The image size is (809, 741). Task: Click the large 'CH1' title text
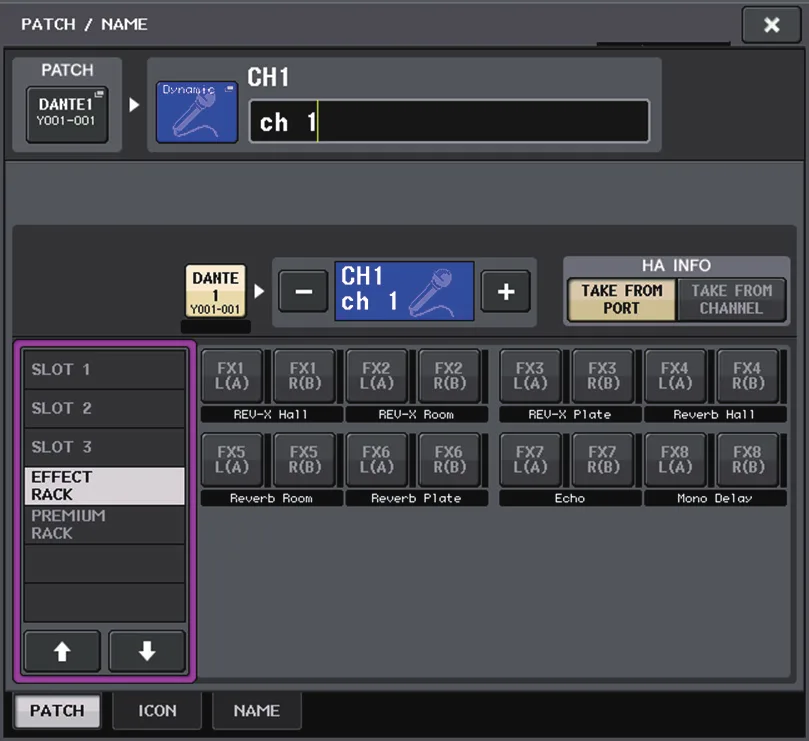coord(268,77)
